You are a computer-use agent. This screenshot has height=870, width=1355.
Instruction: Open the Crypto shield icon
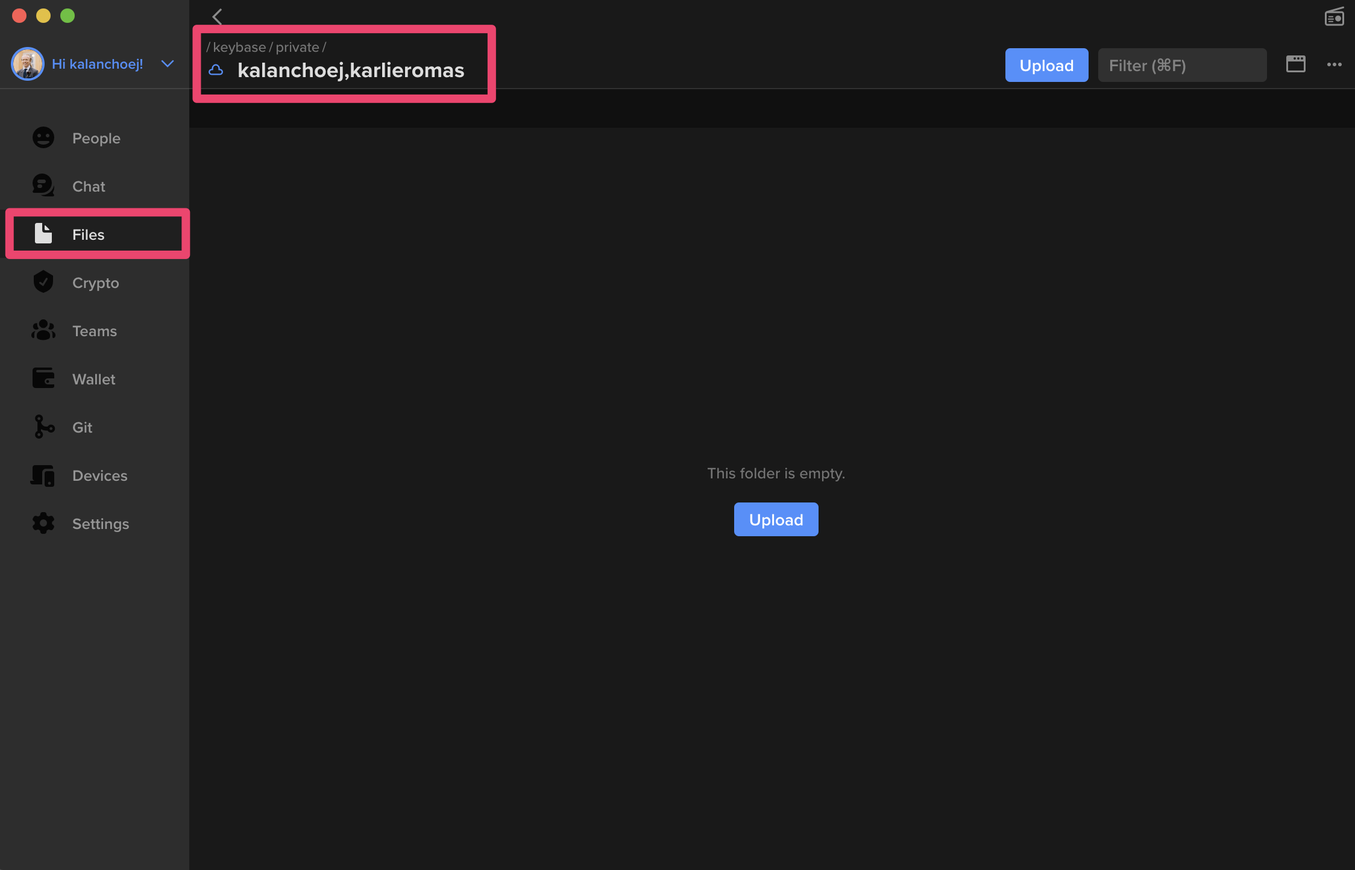[43, 282]
